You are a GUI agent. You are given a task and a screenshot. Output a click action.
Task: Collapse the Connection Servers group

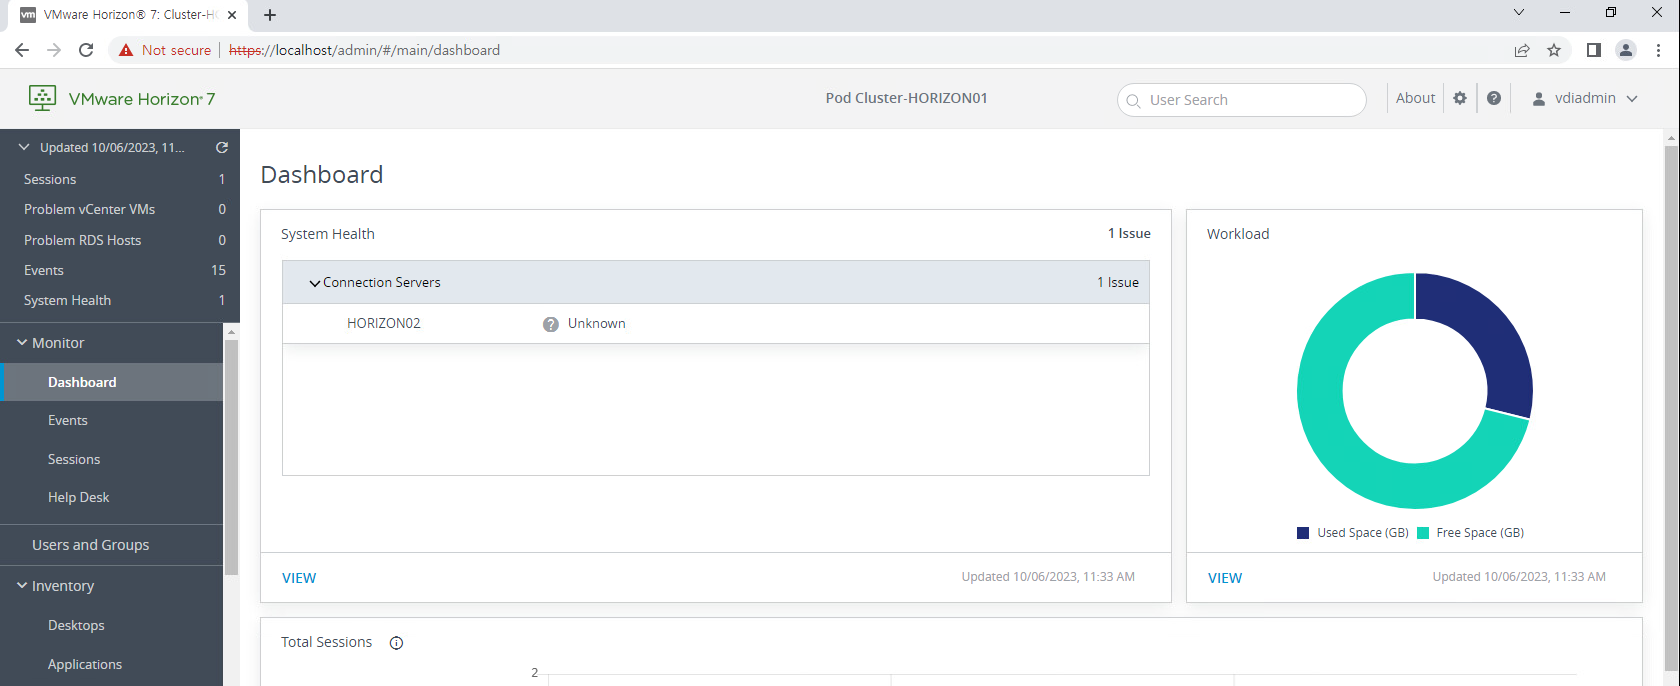[x=315, y=284]
